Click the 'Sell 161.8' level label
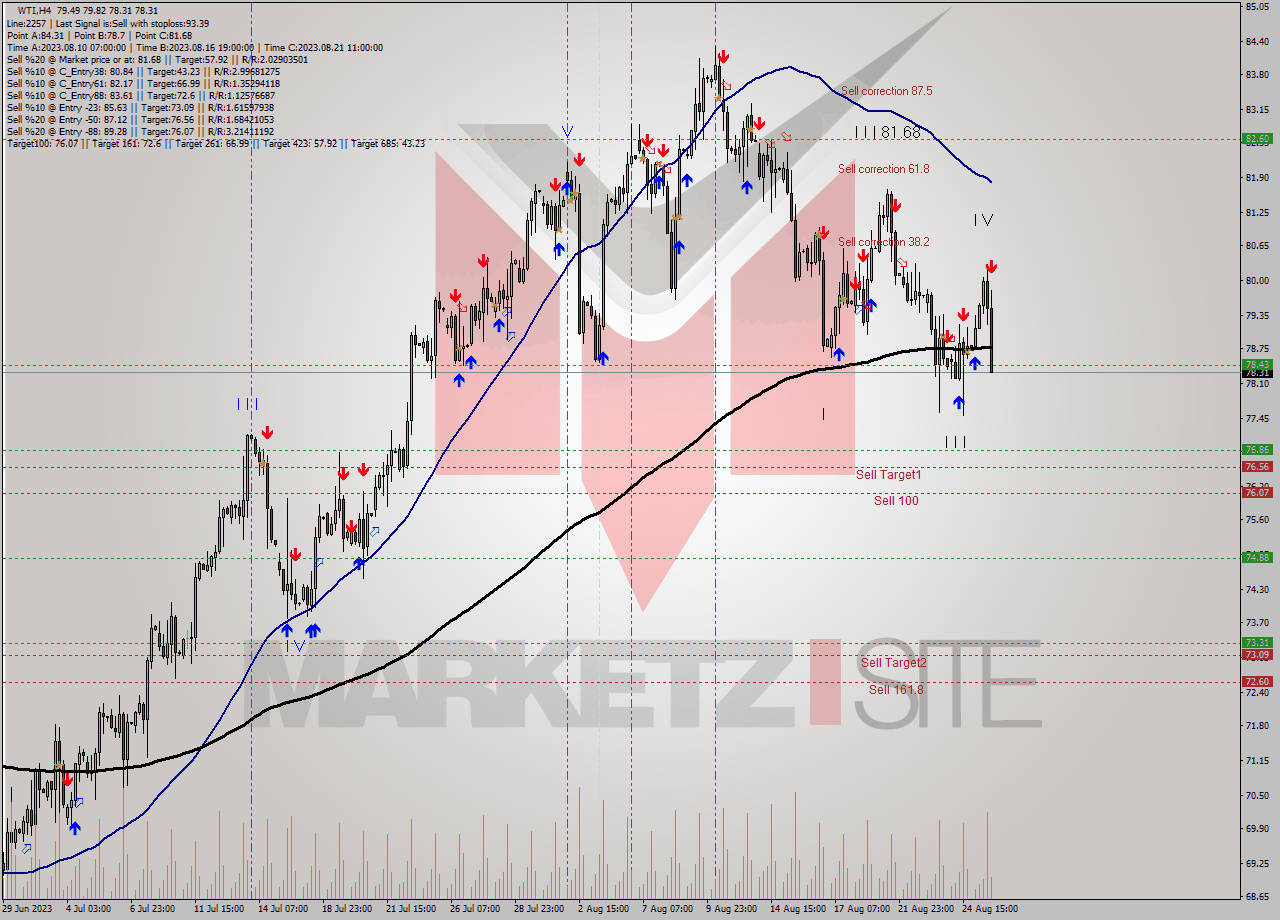This screenshot has width=1280, height=920. tap(896, 690)
